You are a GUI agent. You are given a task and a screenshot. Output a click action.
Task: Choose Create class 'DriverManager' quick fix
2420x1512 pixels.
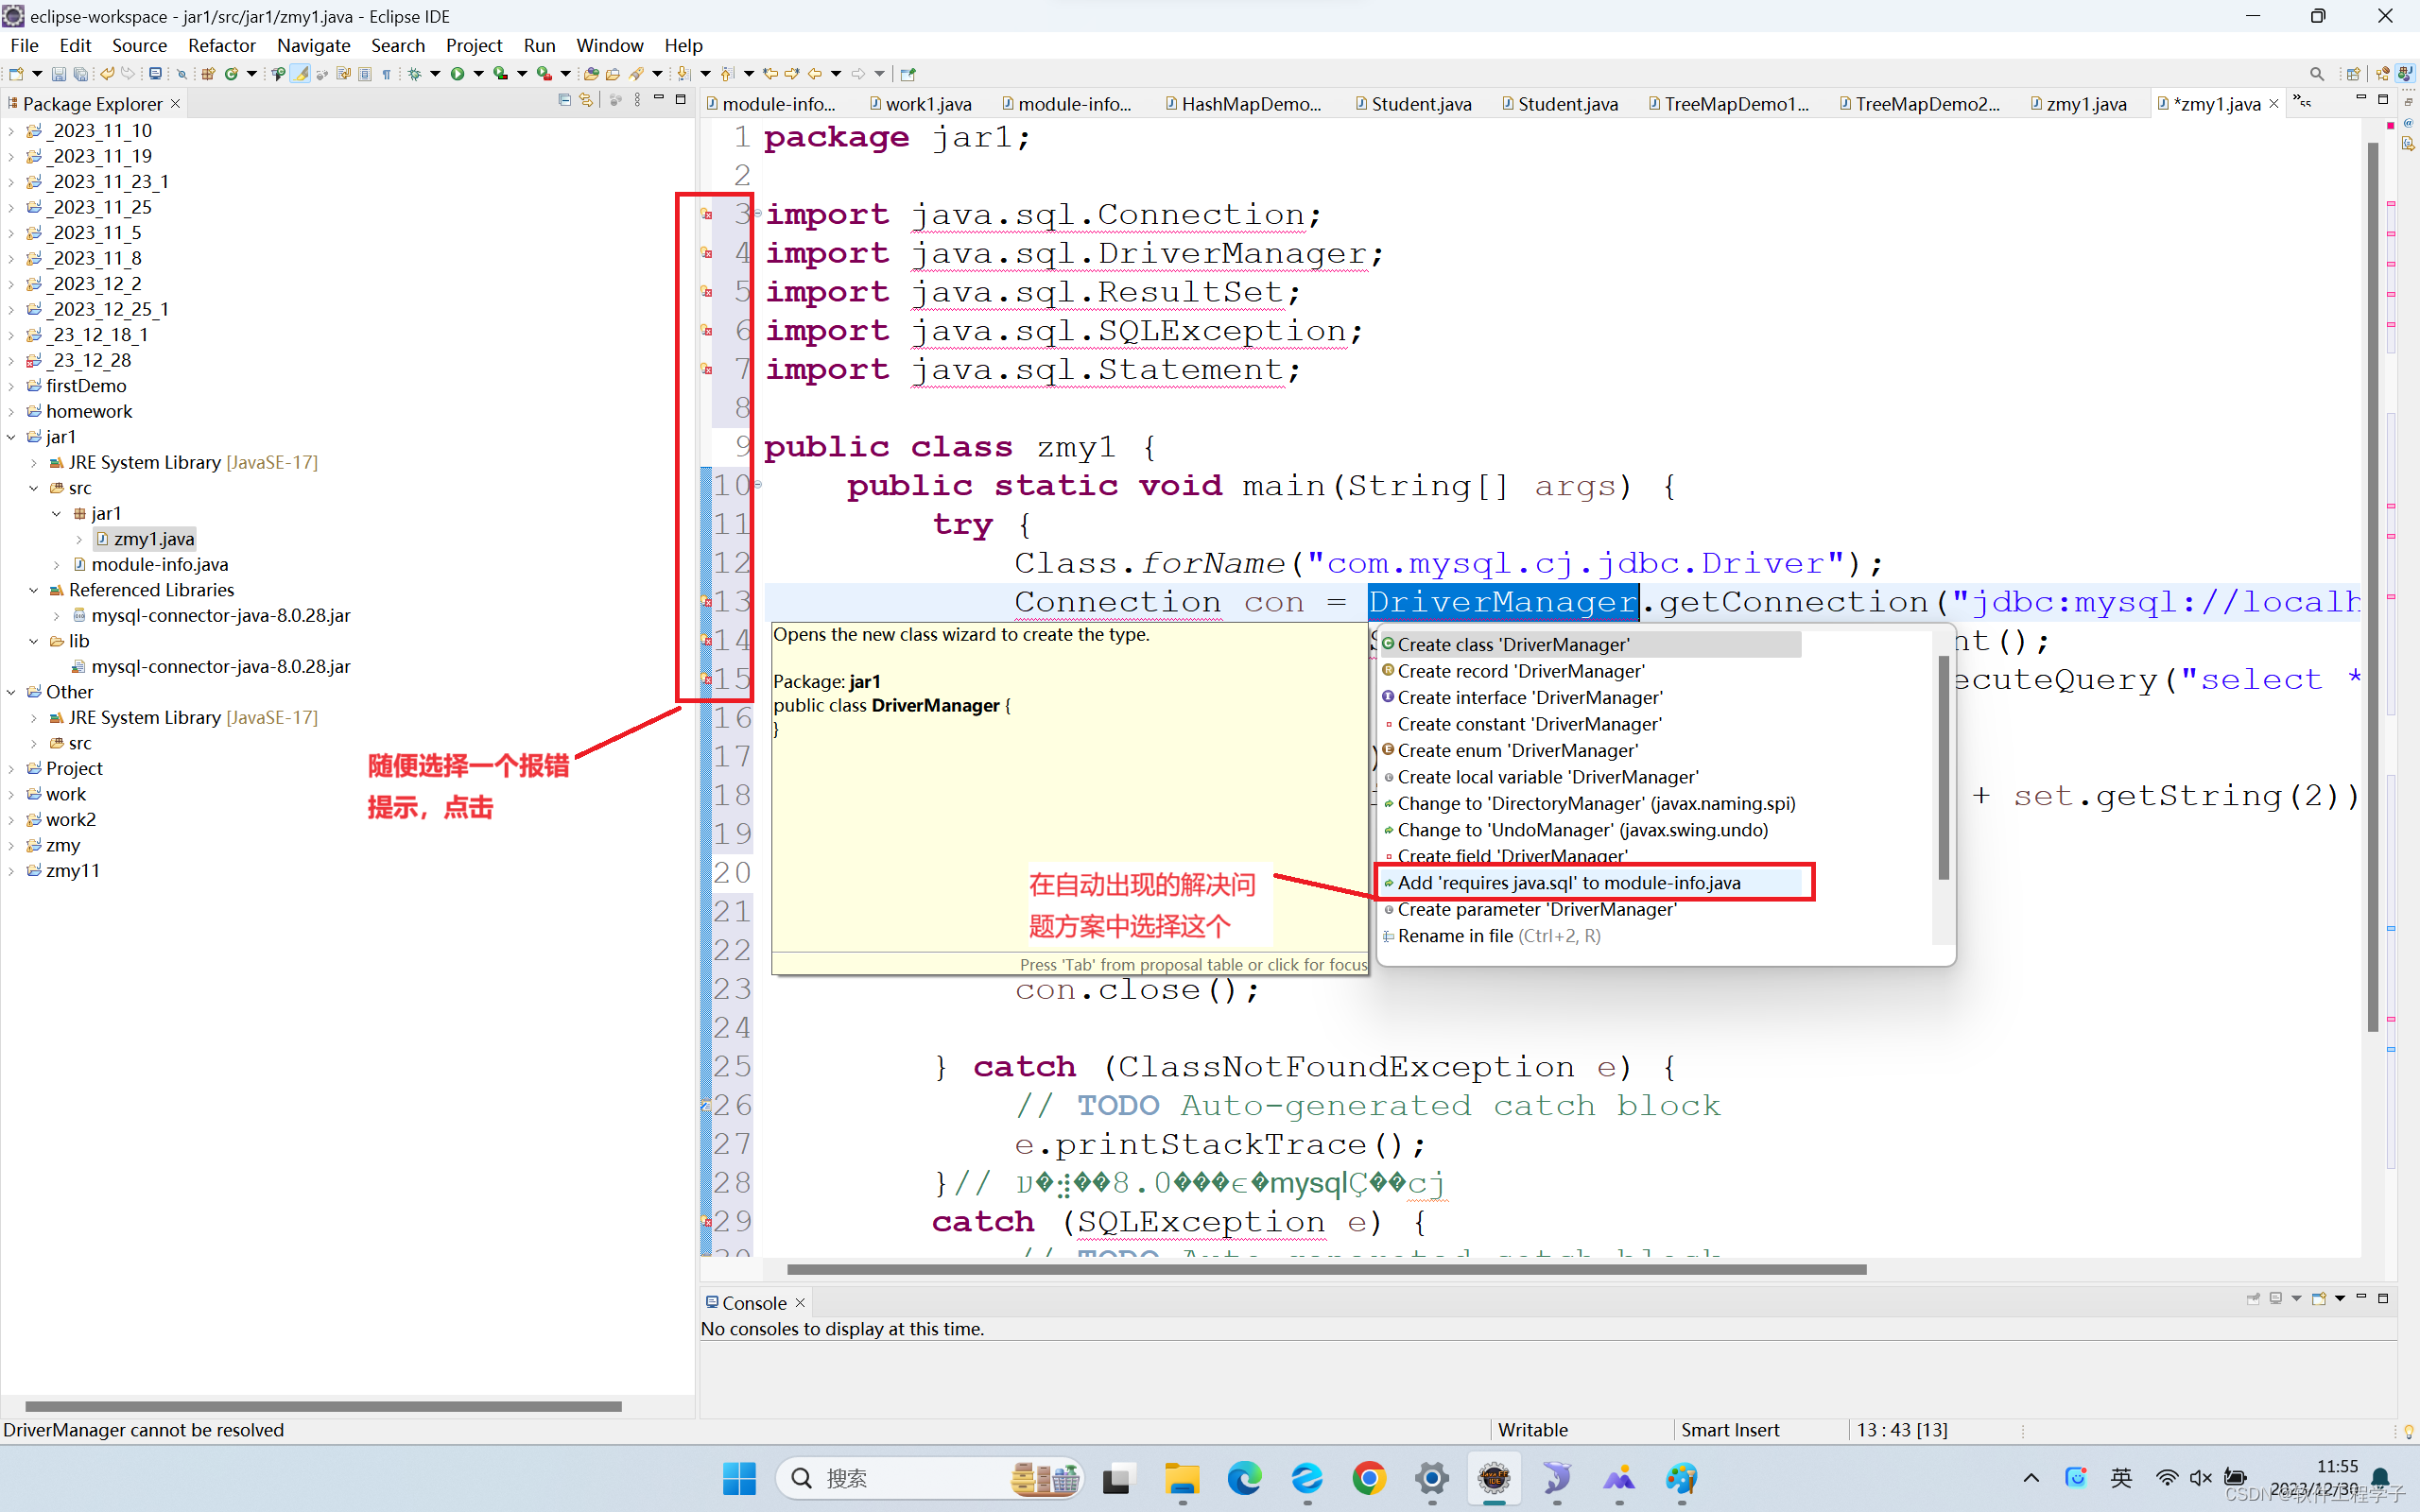point(1513,644)
